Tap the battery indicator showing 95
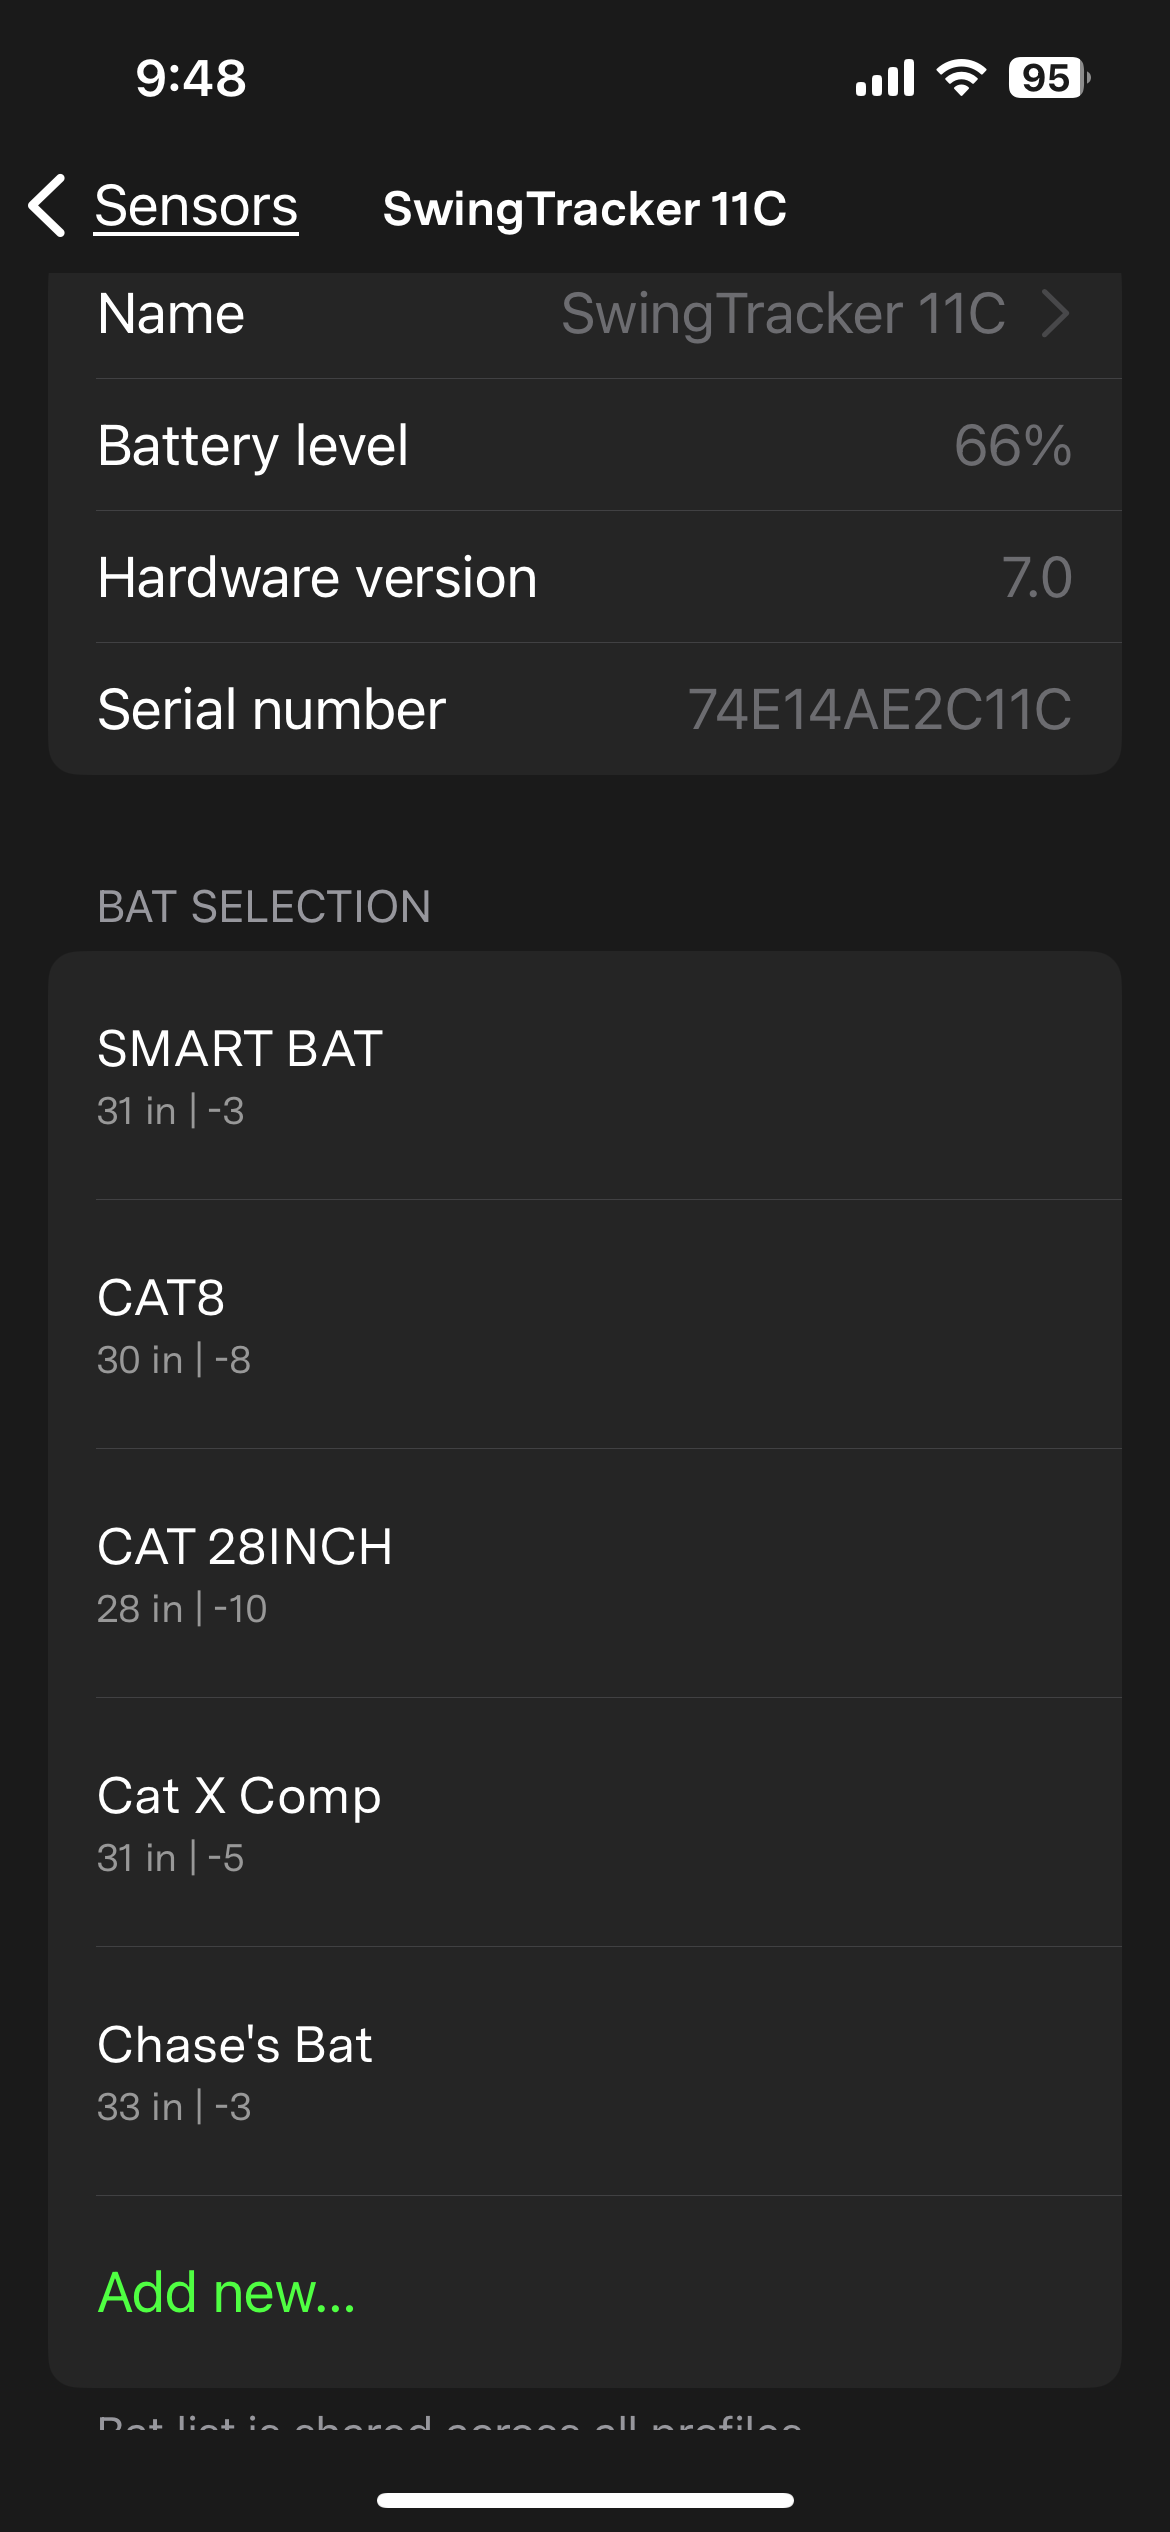This screenshot has width=1170, height=2532. [1047, 78]
